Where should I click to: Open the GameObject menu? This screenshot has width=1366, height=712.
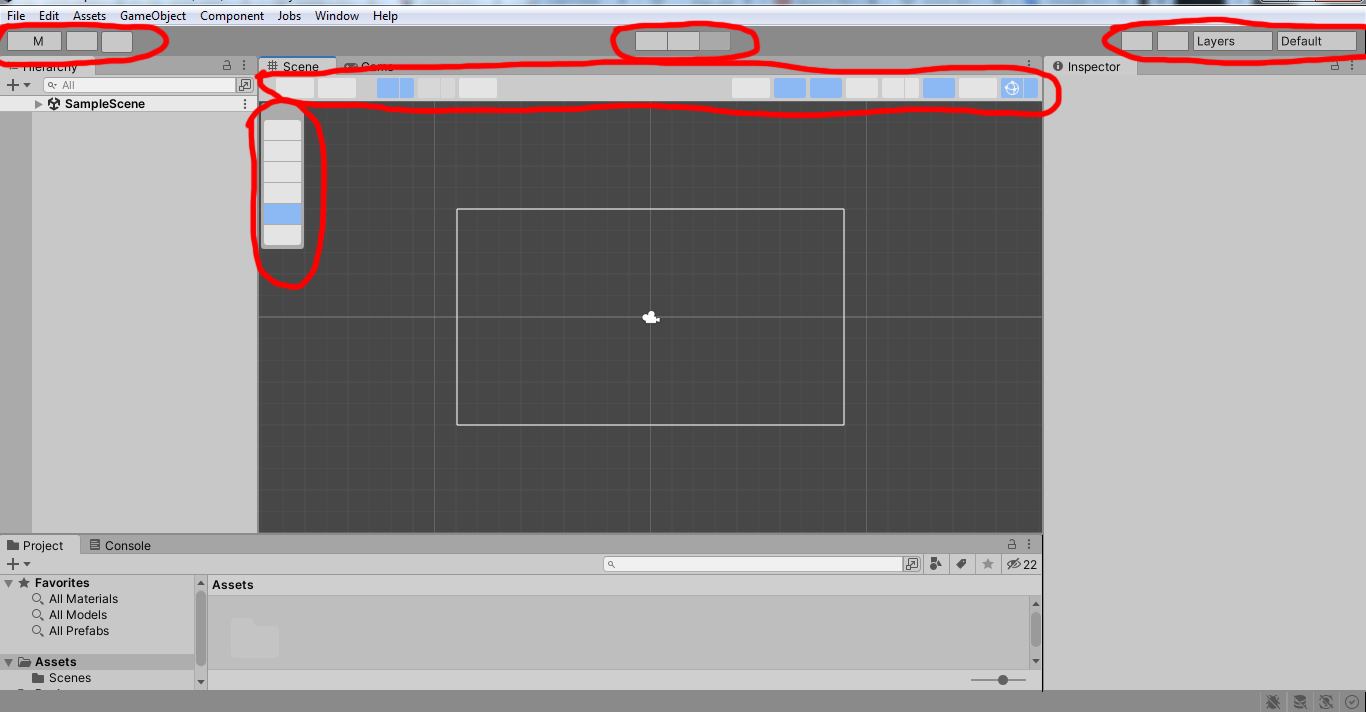click(x=153, y=16)
